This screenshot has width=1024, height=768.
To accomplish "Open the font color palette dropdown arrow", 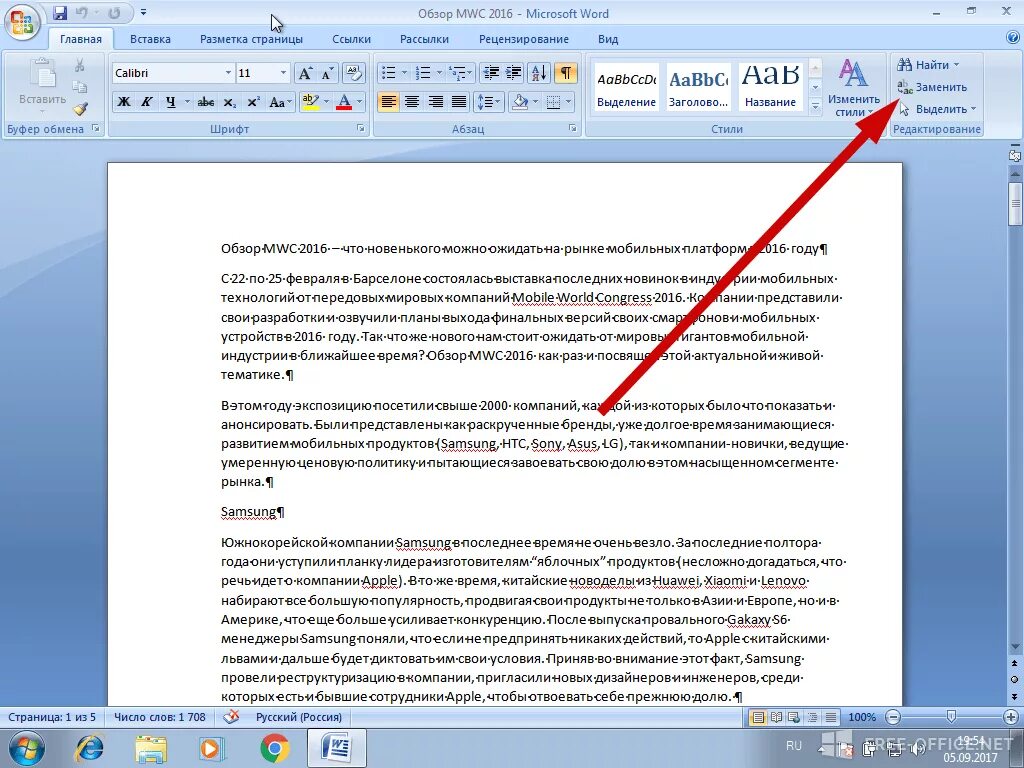I will 360,102.
